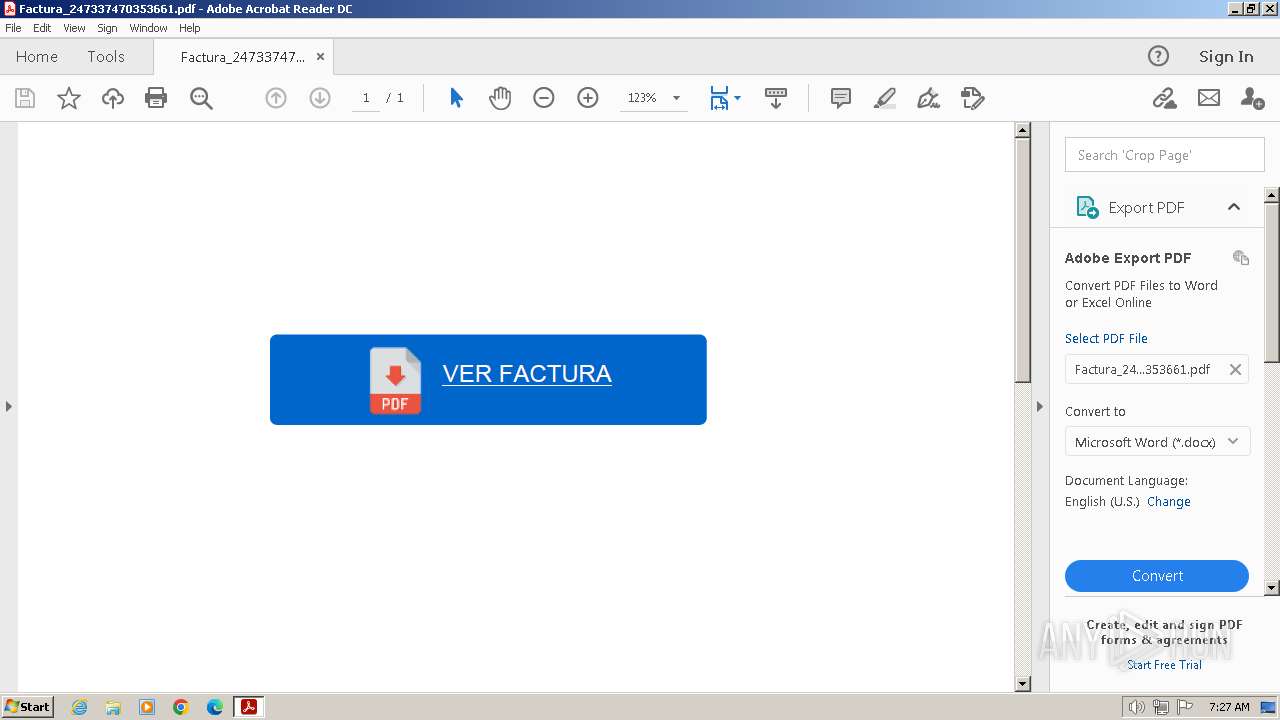Image resolution: width=1280 pixels, height=720 pixels.
Task: Click the 7:27 AM system clock
Action: point(1229,707)
